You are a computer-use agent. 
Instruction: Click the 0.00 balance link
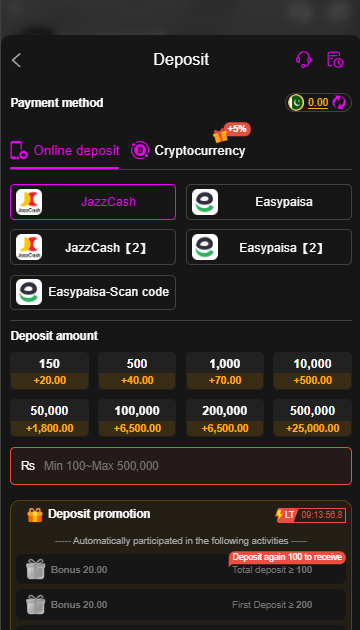[318, 102]
